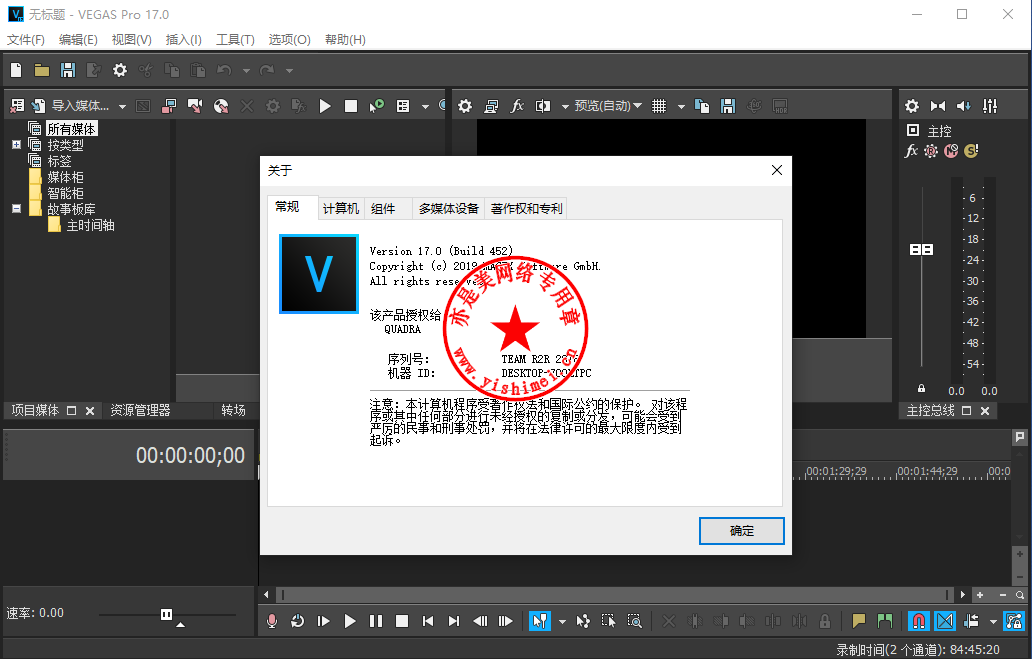Open the 导入媒体 dropdown arrow
1032x659 pixels.
[x=122, y=107]
